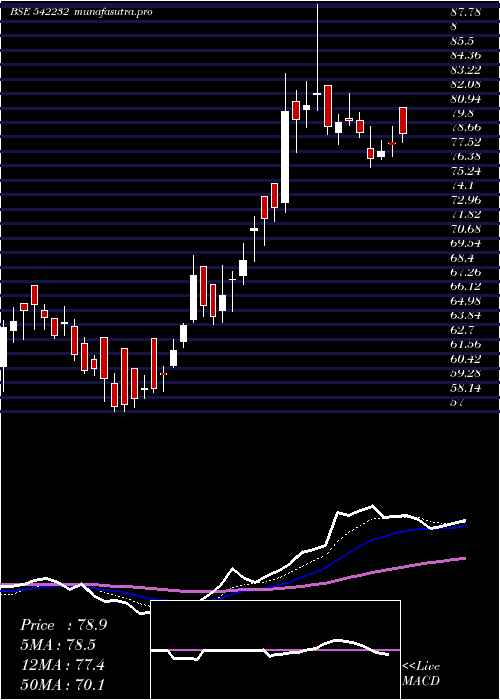Click the 78.66 price label

[466, 128]
